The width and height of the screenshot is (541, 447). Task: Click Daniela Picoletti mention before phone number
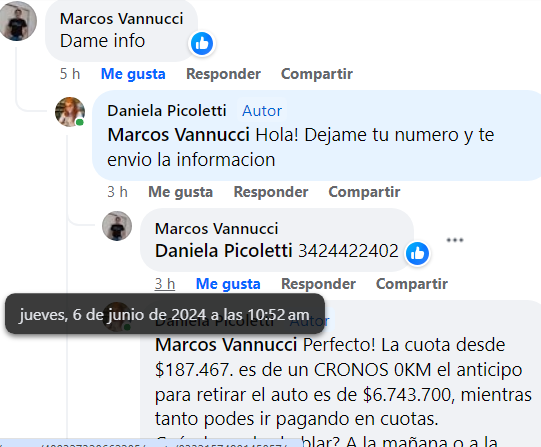click(x=224, y=250)
